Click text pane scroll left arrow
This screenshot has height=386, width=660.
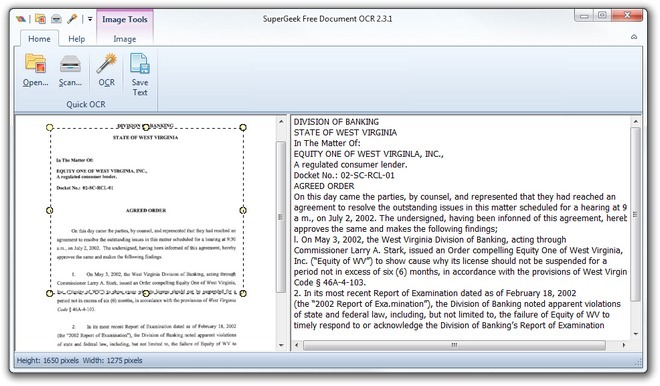pyautogui.click(x=297, y=345)
